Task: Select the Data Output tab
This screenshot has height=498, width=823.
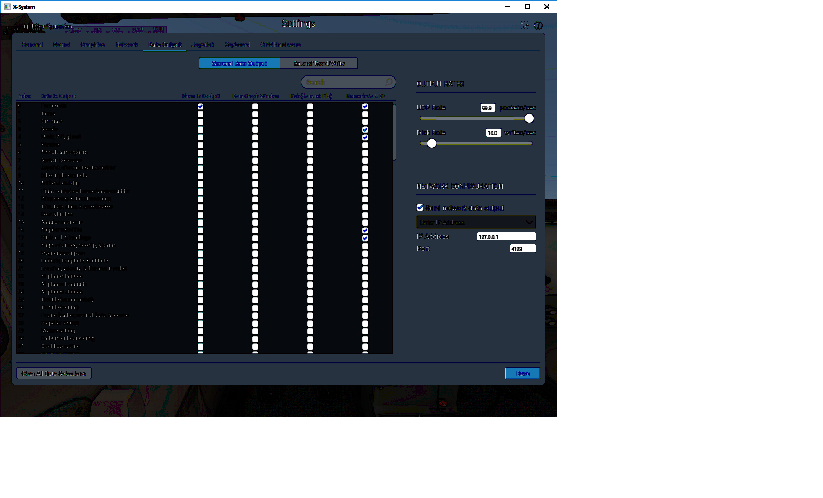Action: (165, 45)
